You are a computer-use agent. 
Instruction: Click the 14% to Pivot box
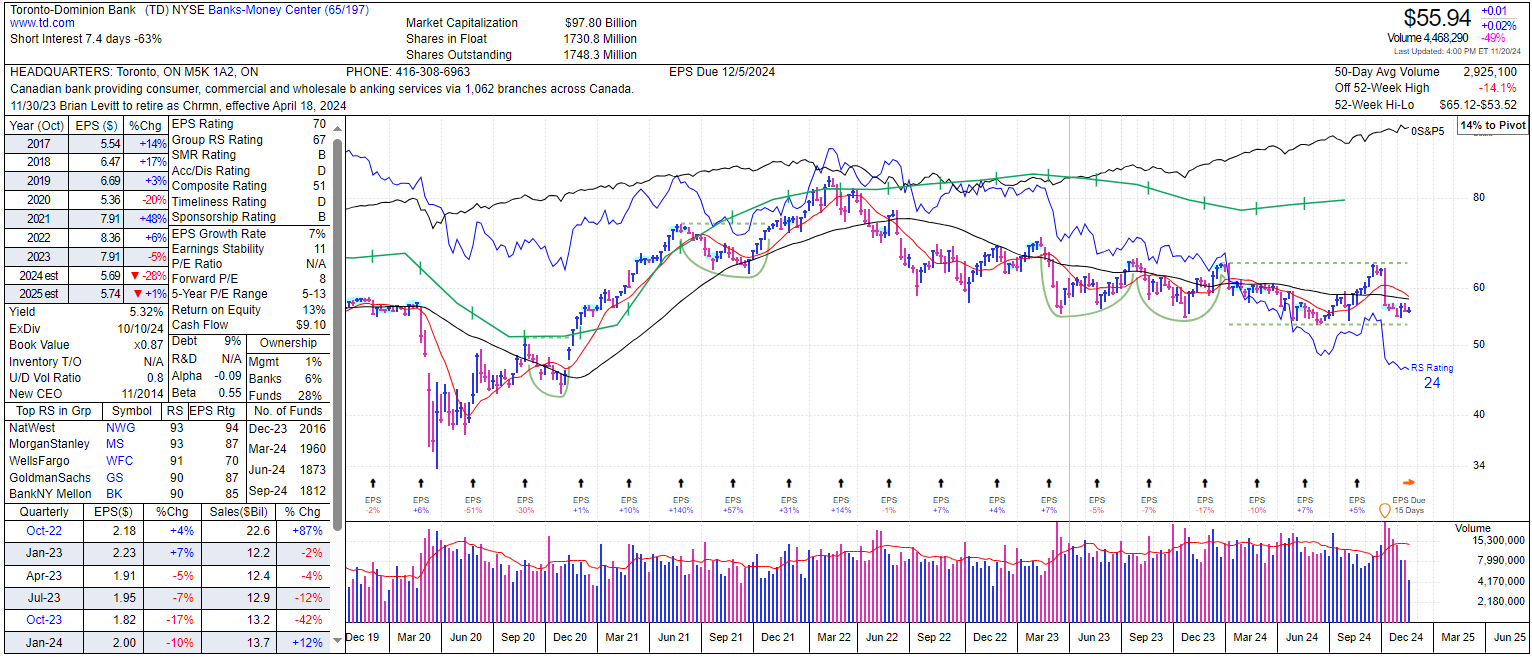(1493, 126)
